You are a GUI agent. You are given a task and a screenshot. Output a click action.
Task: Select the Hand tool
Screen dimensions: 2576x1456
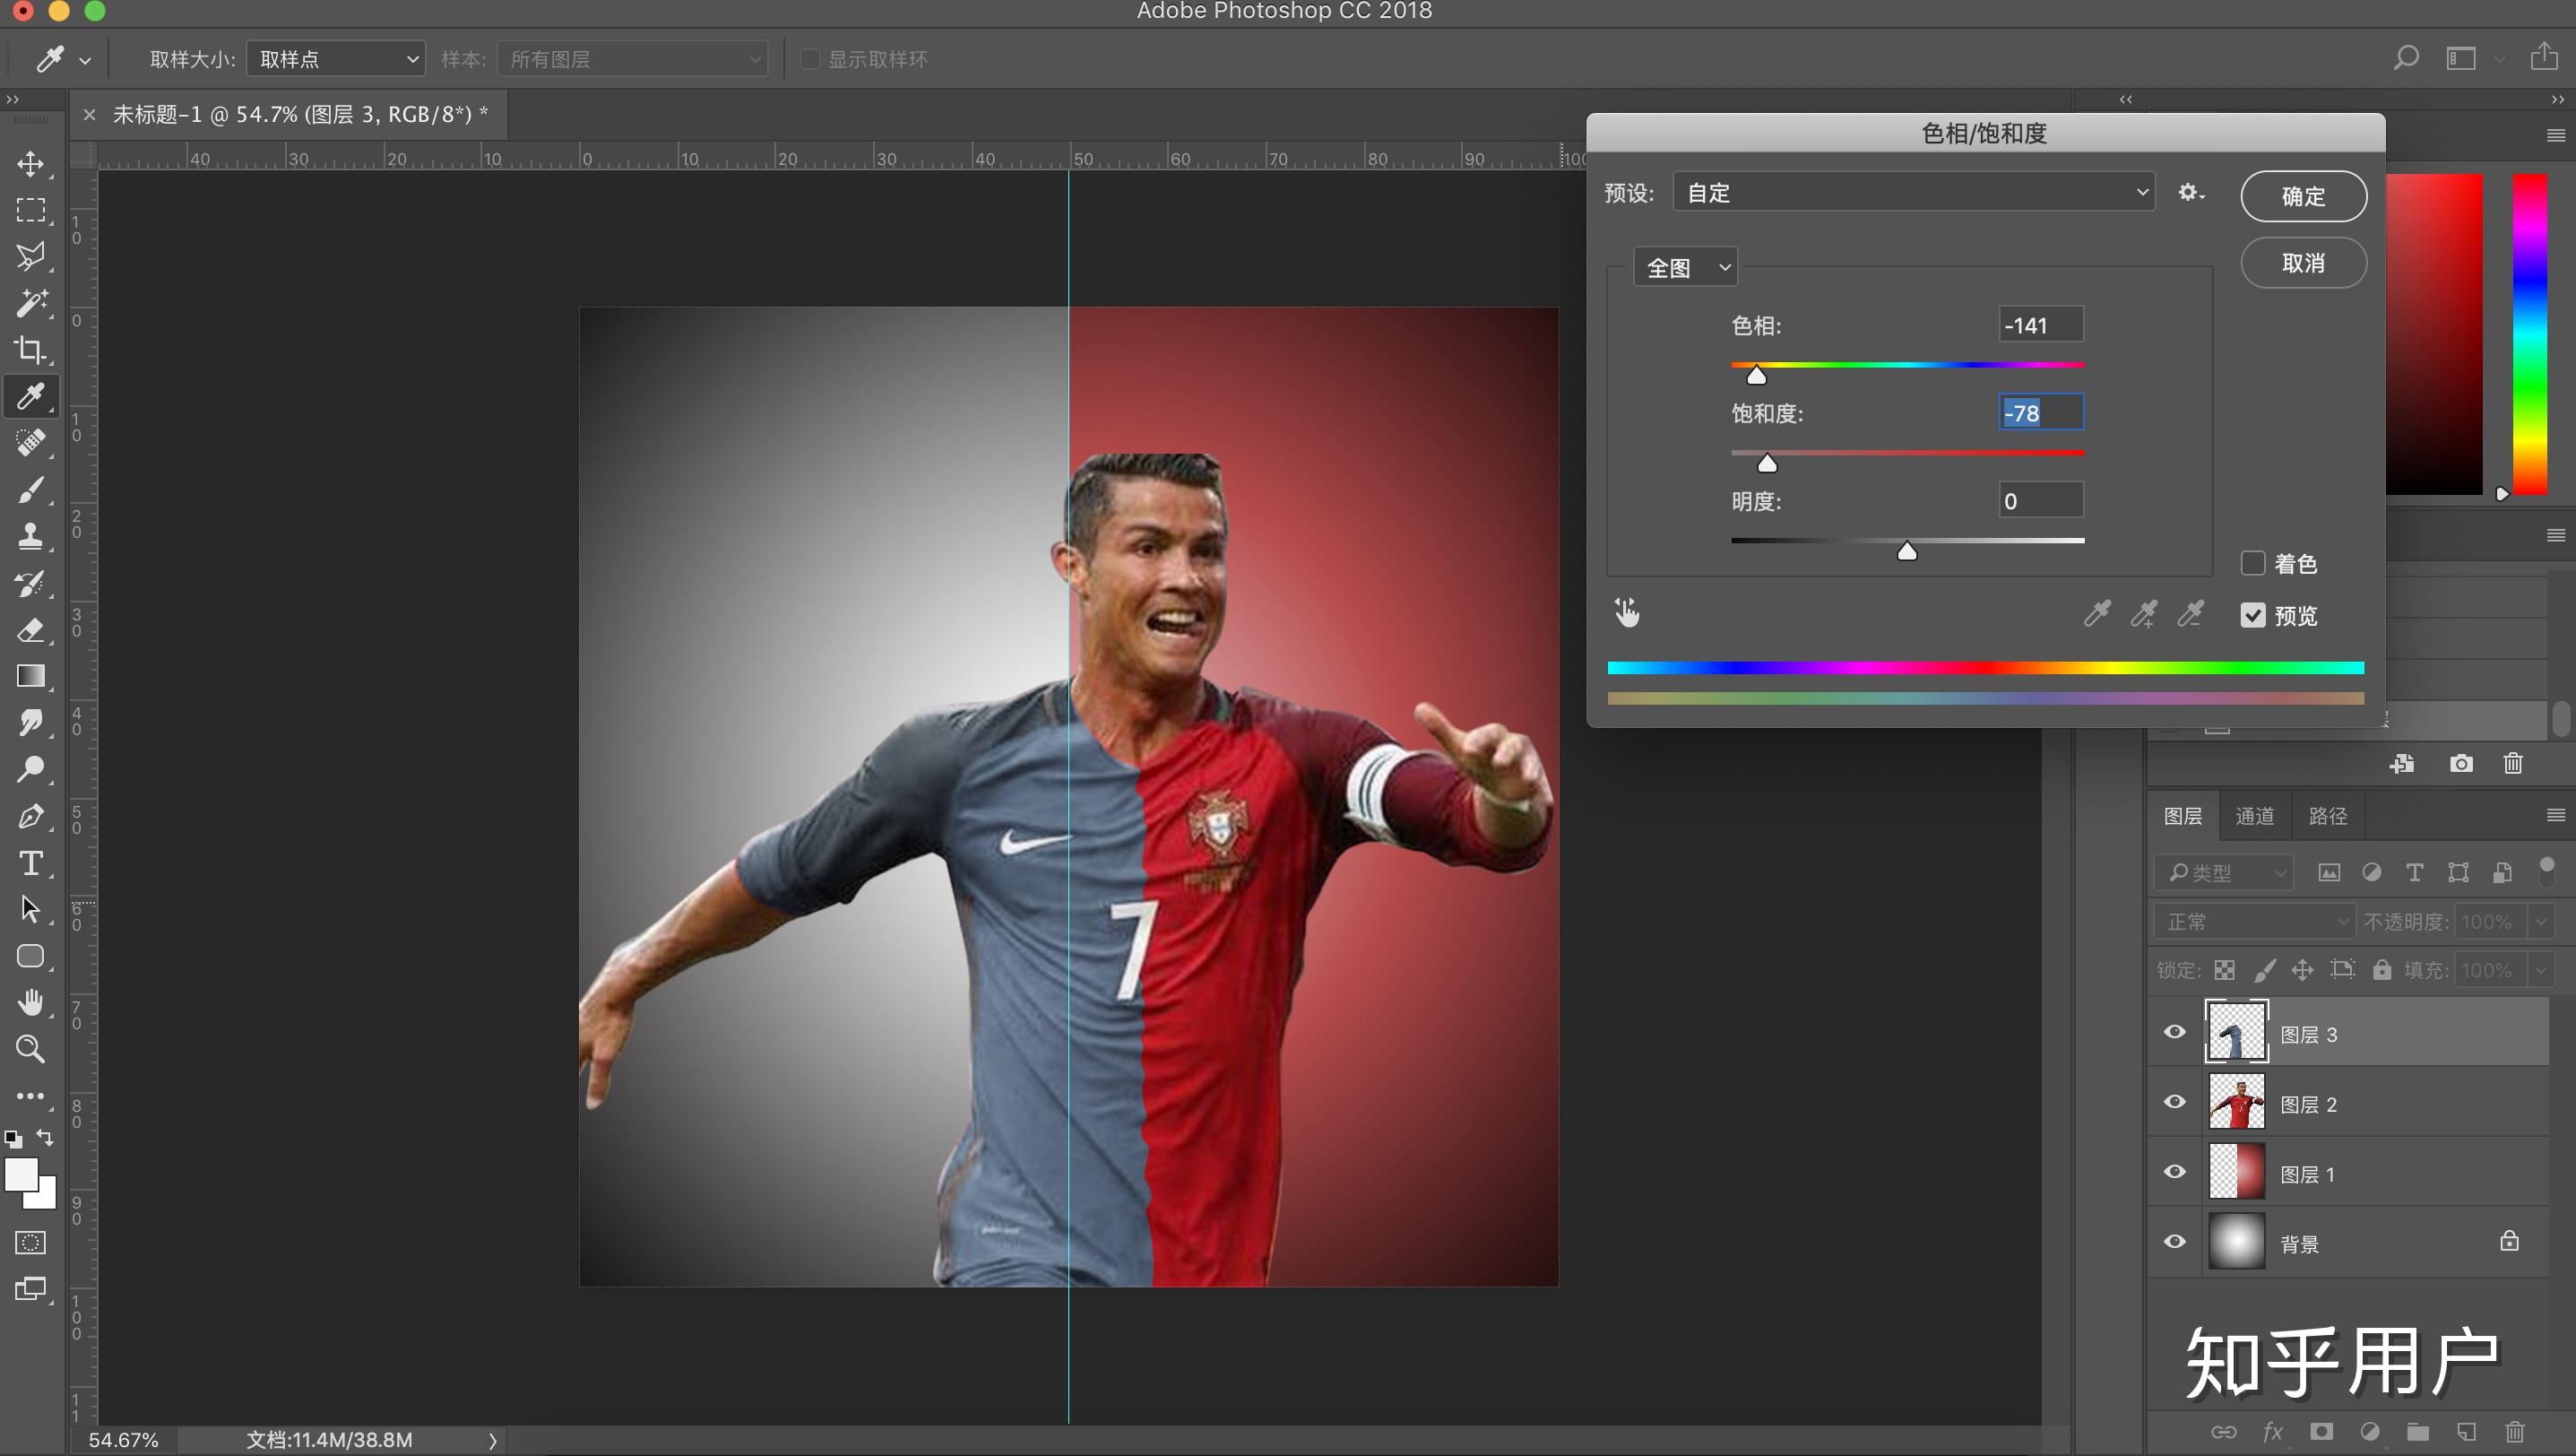tap(31, 1002)
